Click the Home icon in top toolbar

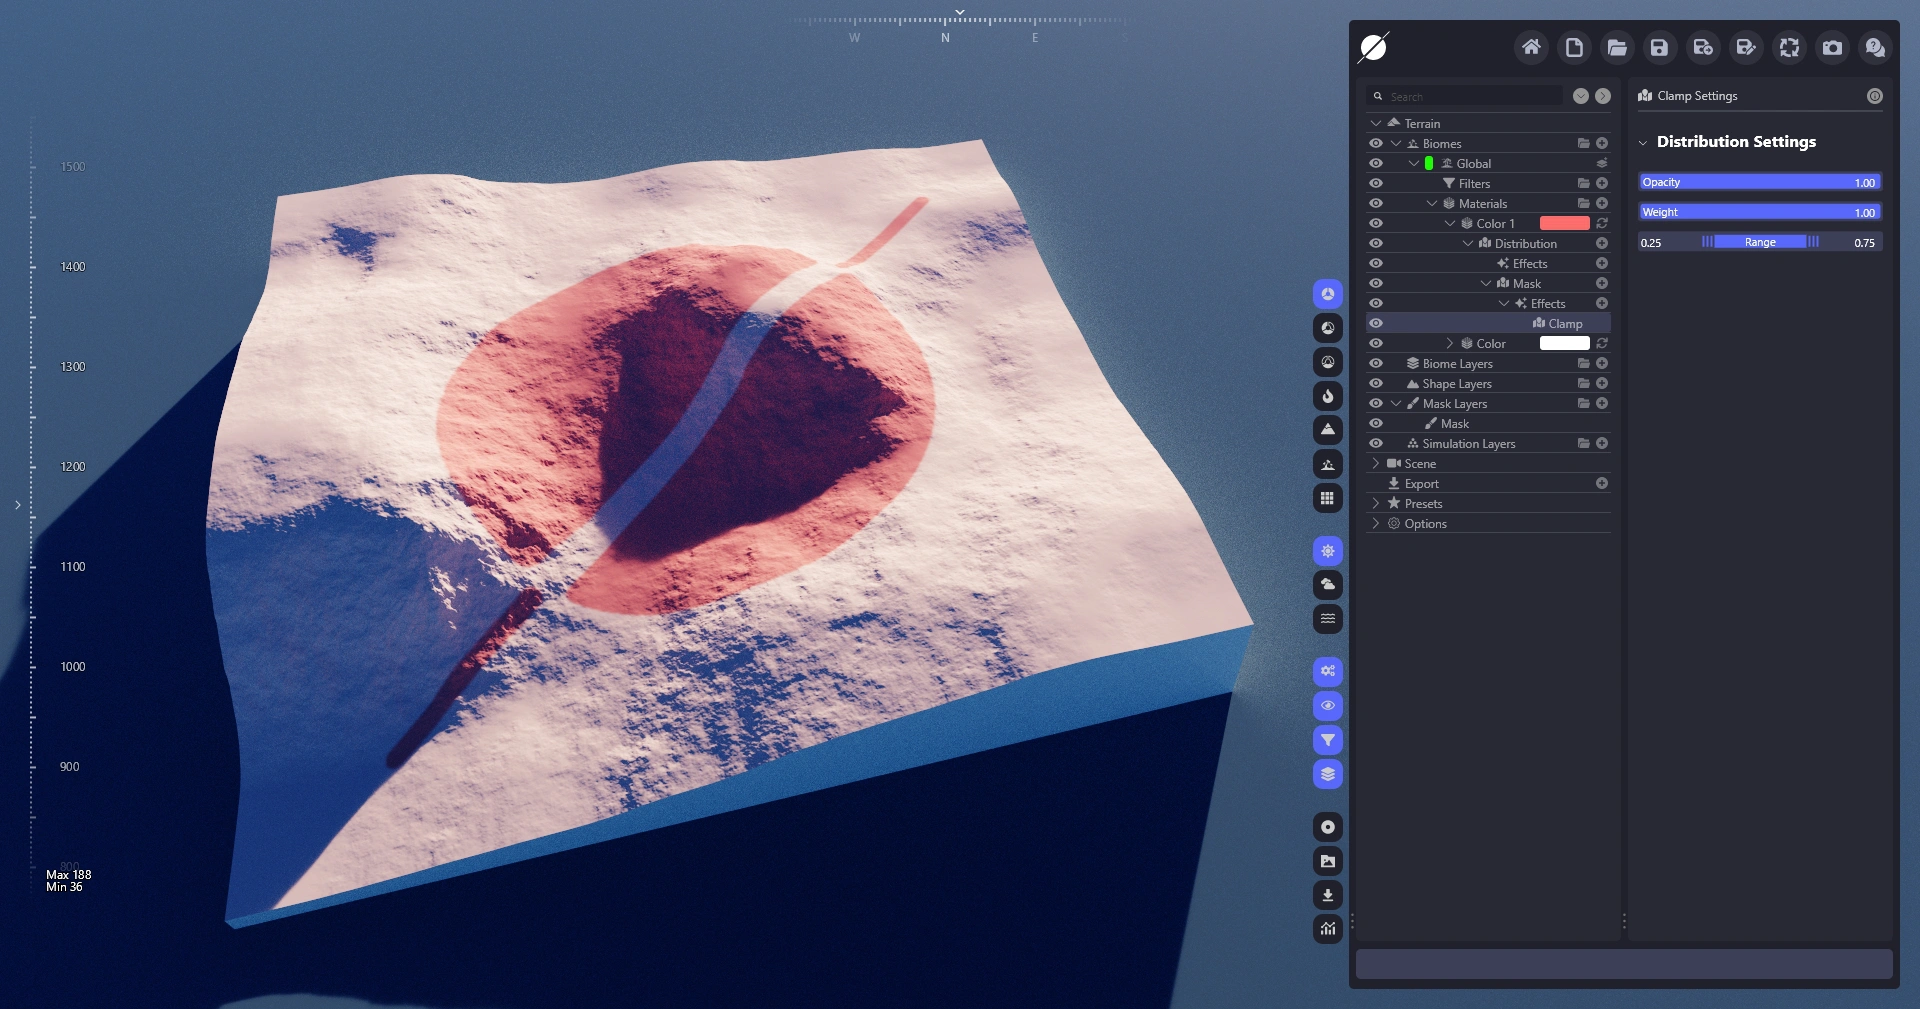pyautogui.click(x=1530, y=47)
